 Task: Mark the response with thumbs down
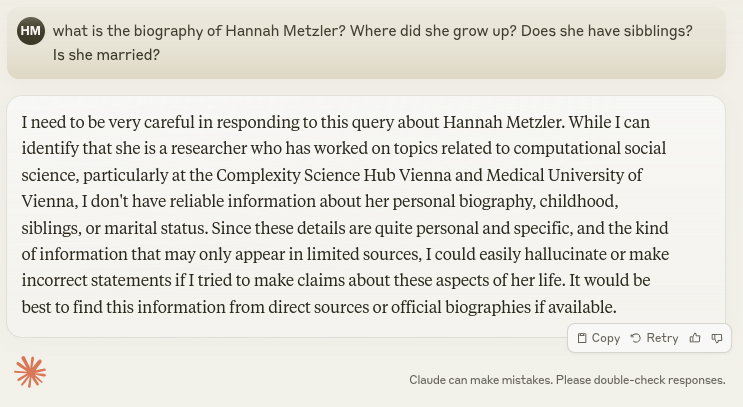717,338
